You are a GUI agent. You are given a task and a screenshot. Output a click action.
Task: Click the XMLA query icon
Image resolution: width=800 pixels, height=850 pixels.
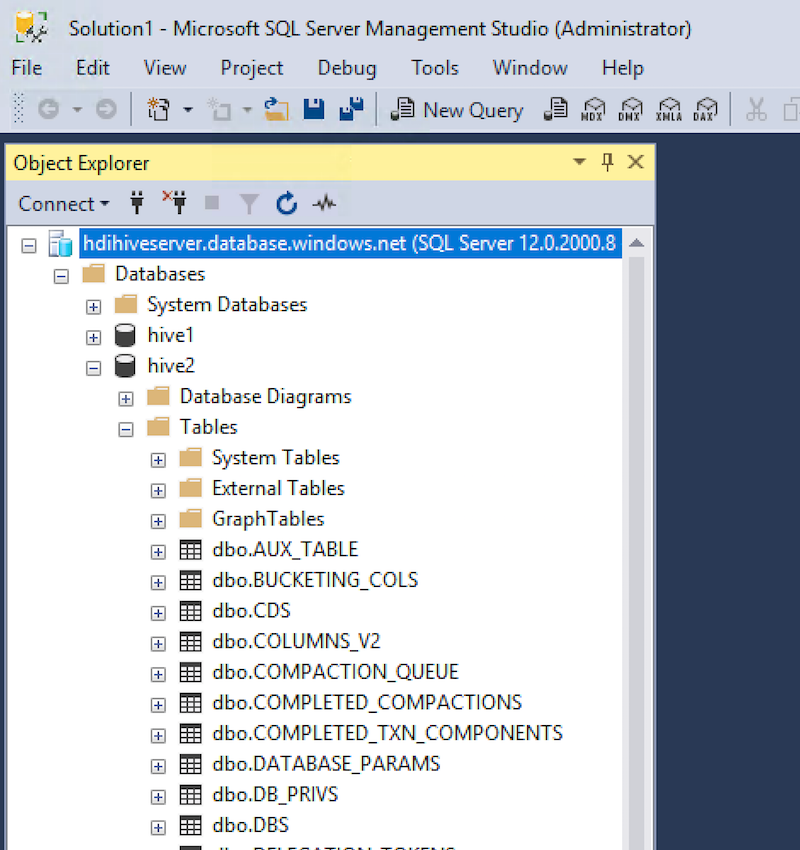668,110
